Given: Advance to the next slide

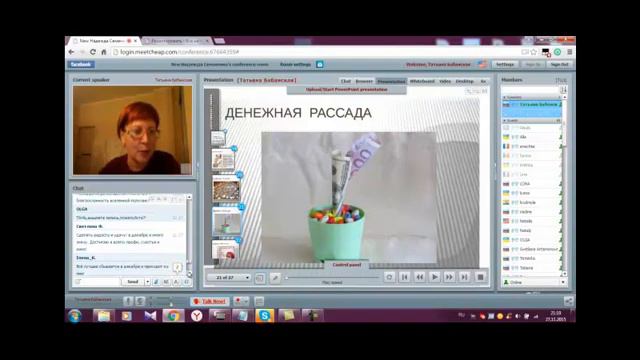Looking at the screenshot, I should (449, 277).
